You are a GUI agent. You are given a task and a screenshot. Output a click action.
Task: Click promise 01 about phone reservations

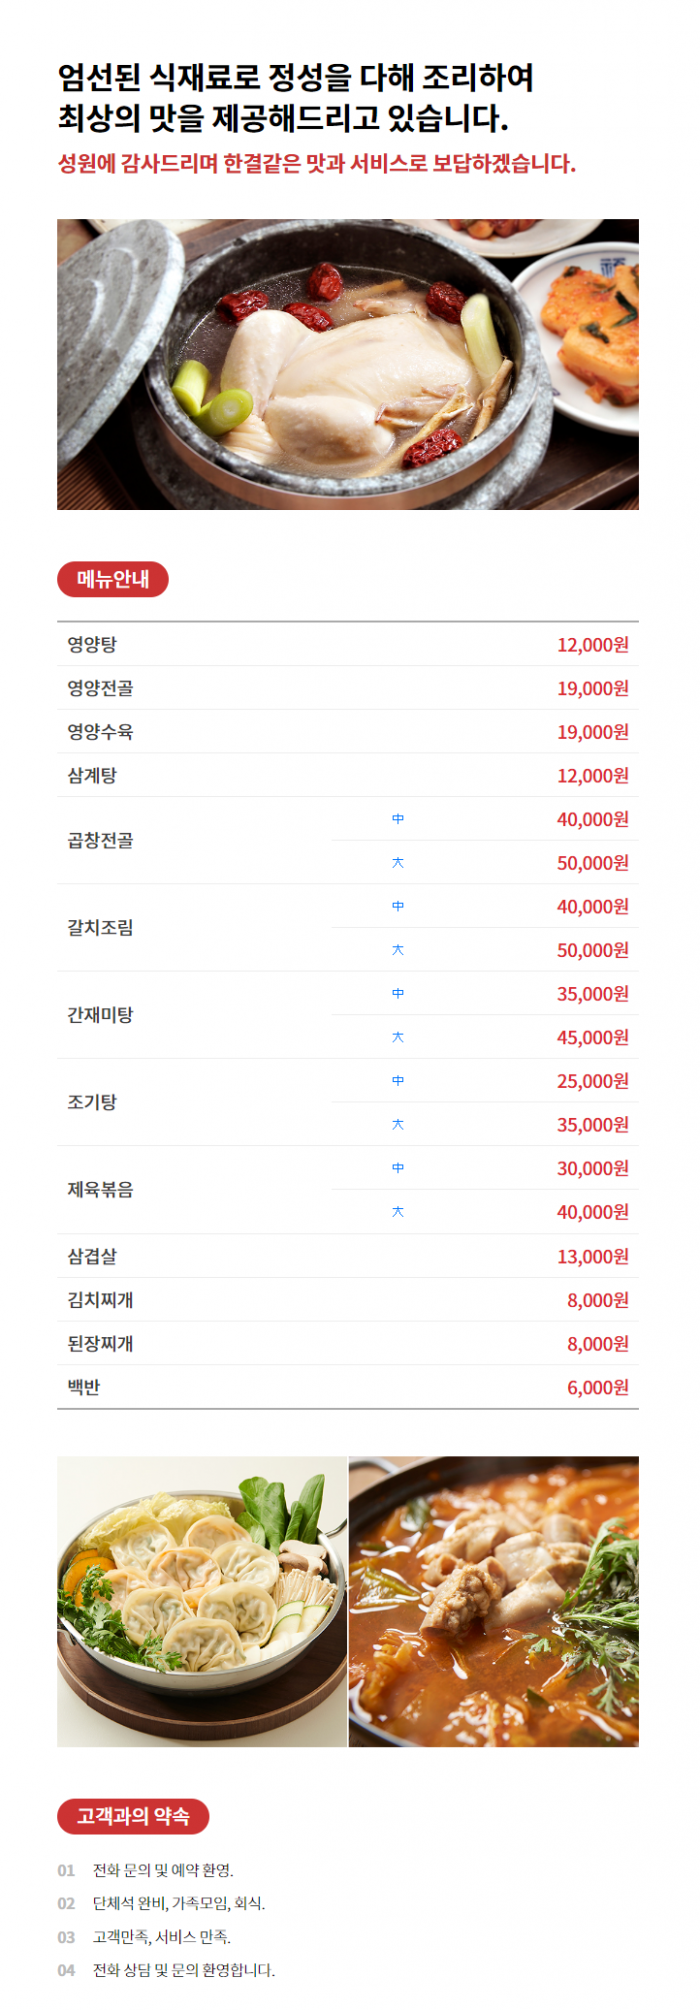pos(163,1870)
